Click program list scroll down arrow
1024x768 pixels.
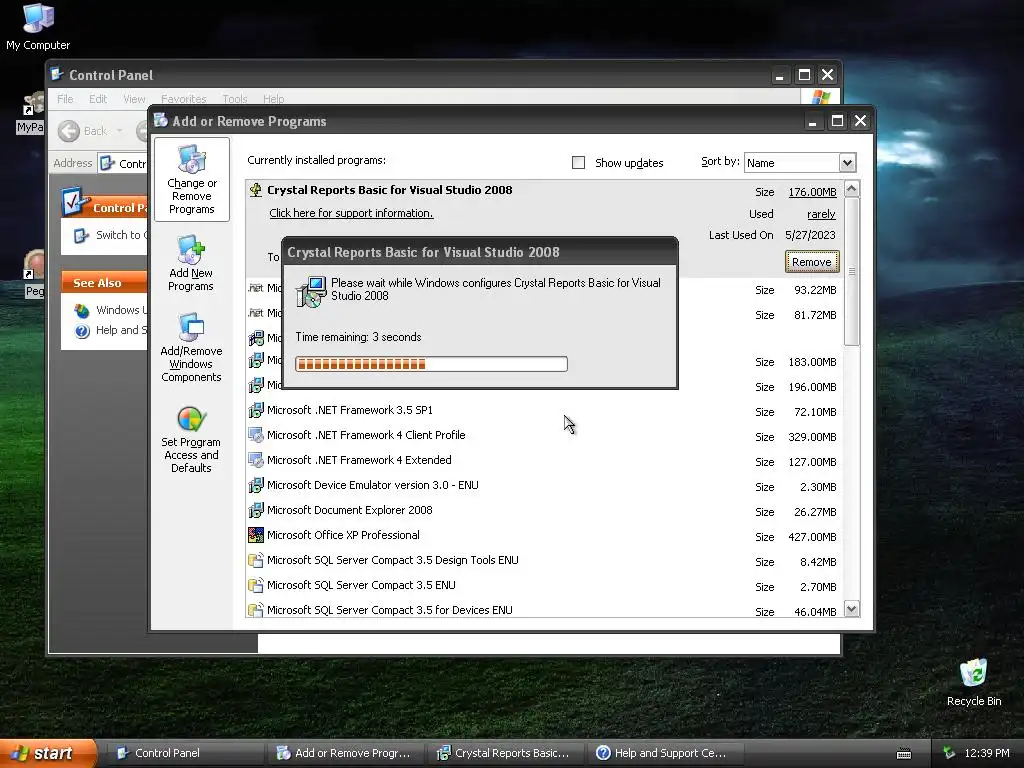point(852,609)
